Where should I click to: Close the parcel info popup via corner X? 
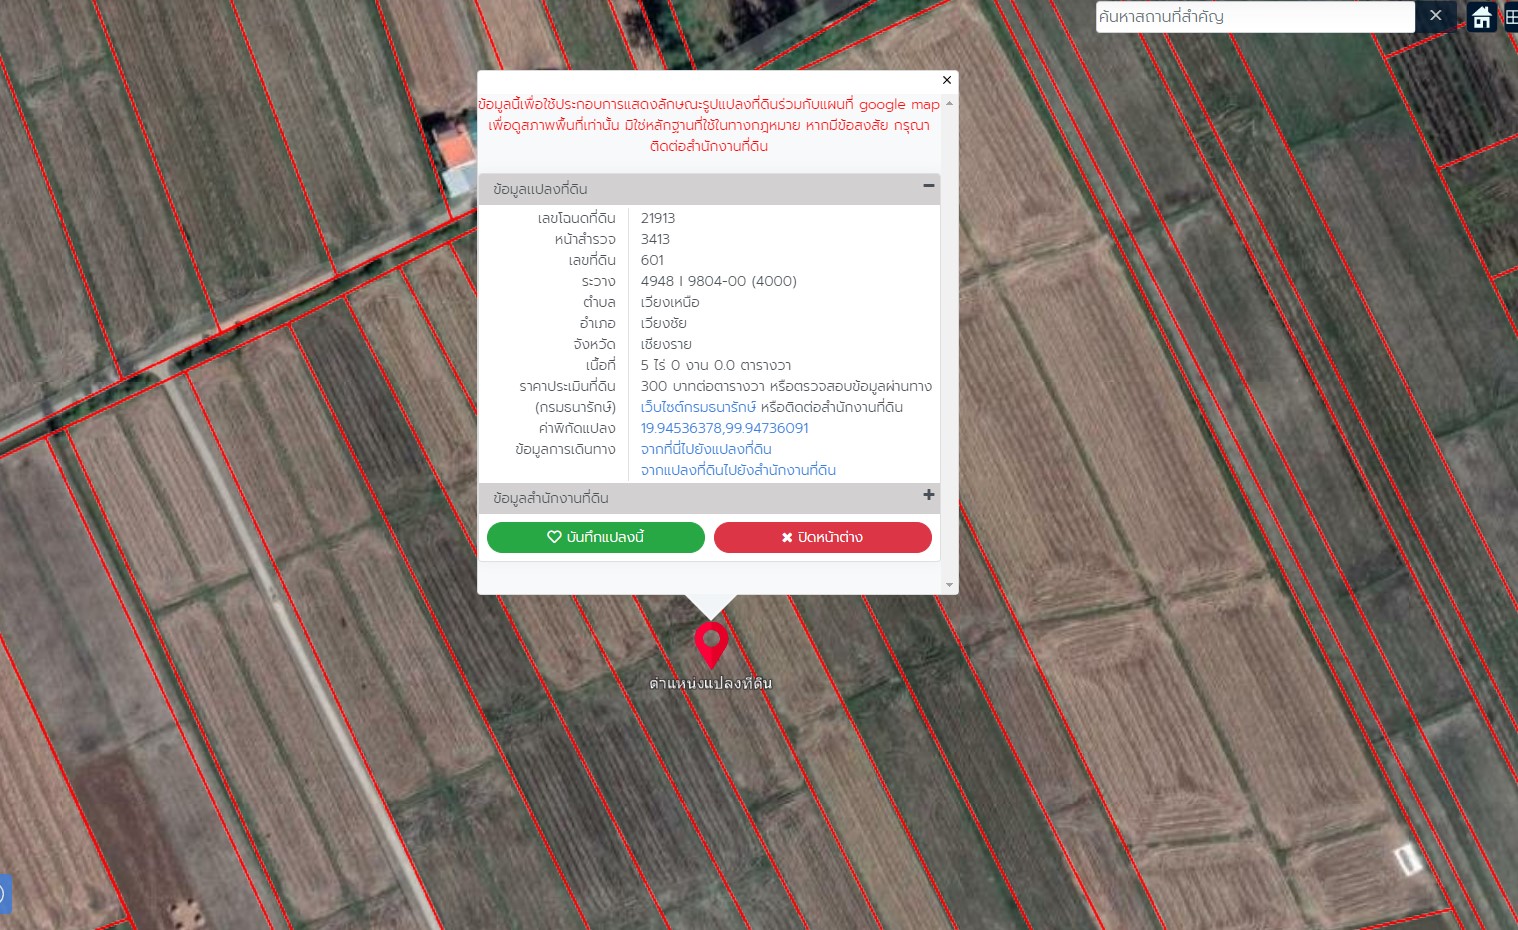[x=947, y=80]
